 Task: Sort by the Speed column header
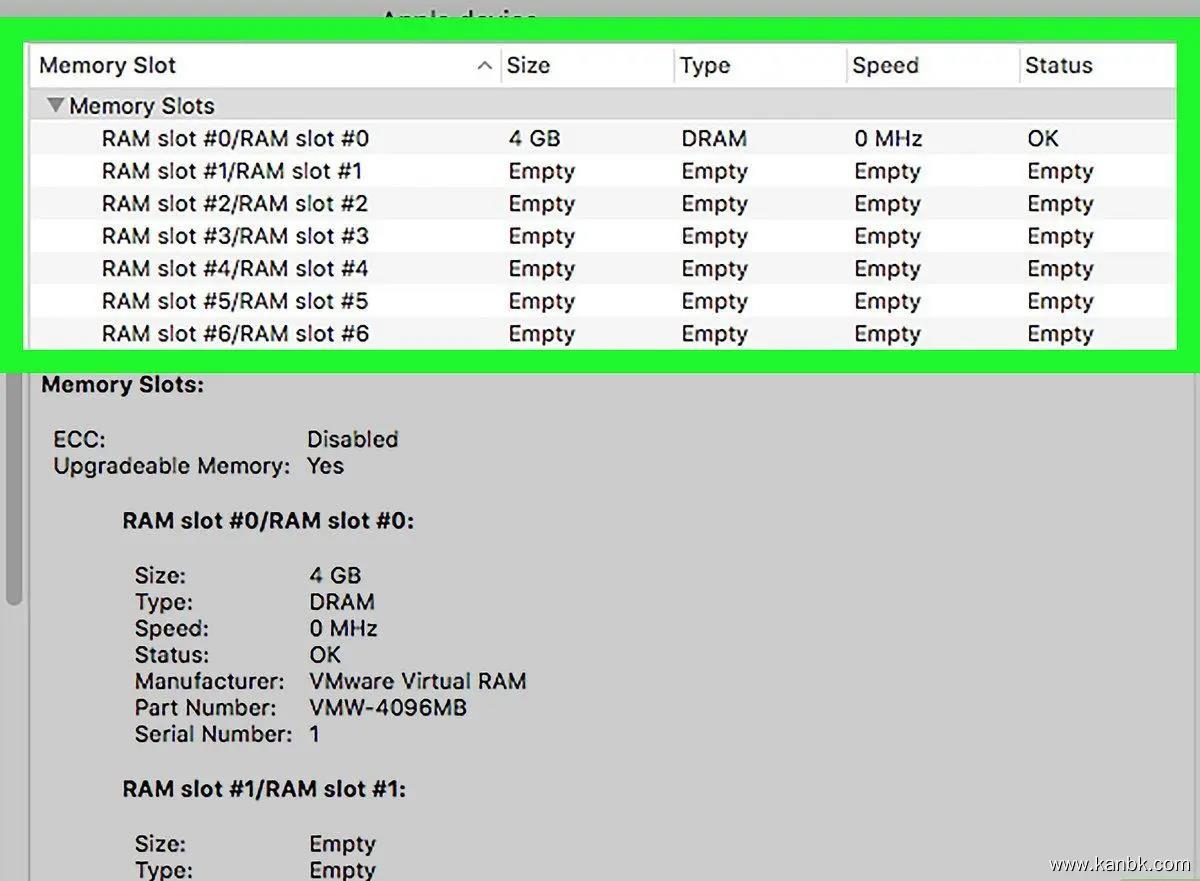click(x=885, y=66)
